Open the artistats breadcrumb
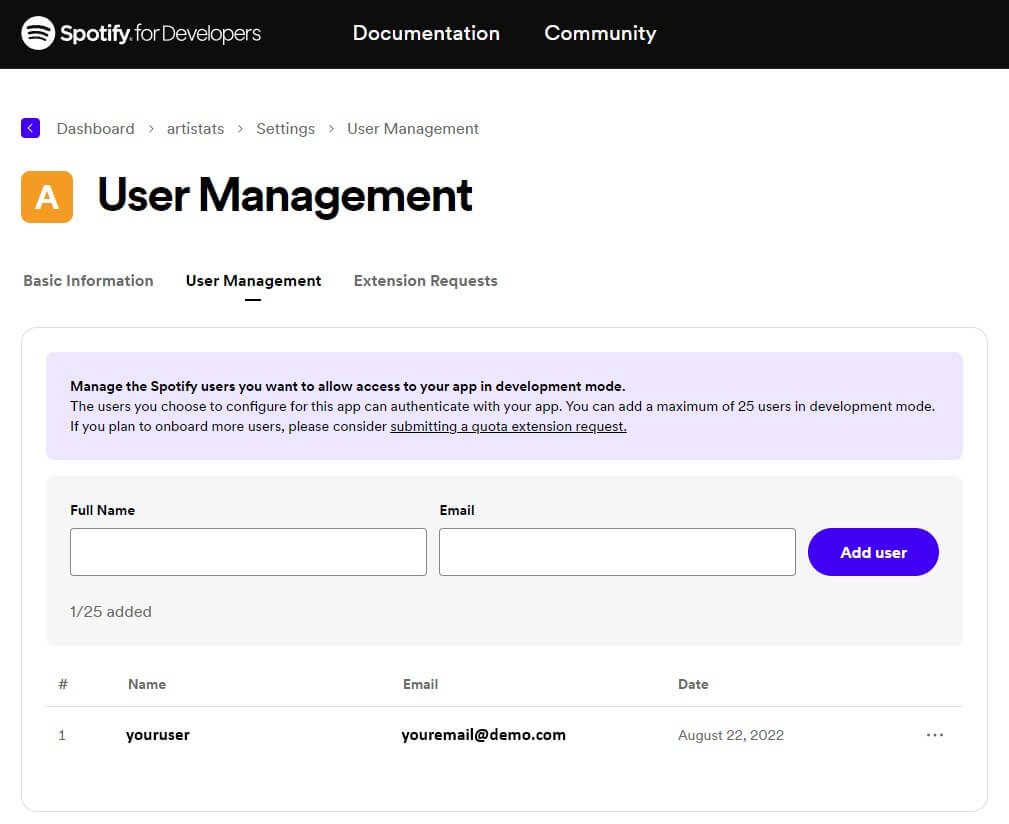The image size is (1009, 824). click(195, 129)
